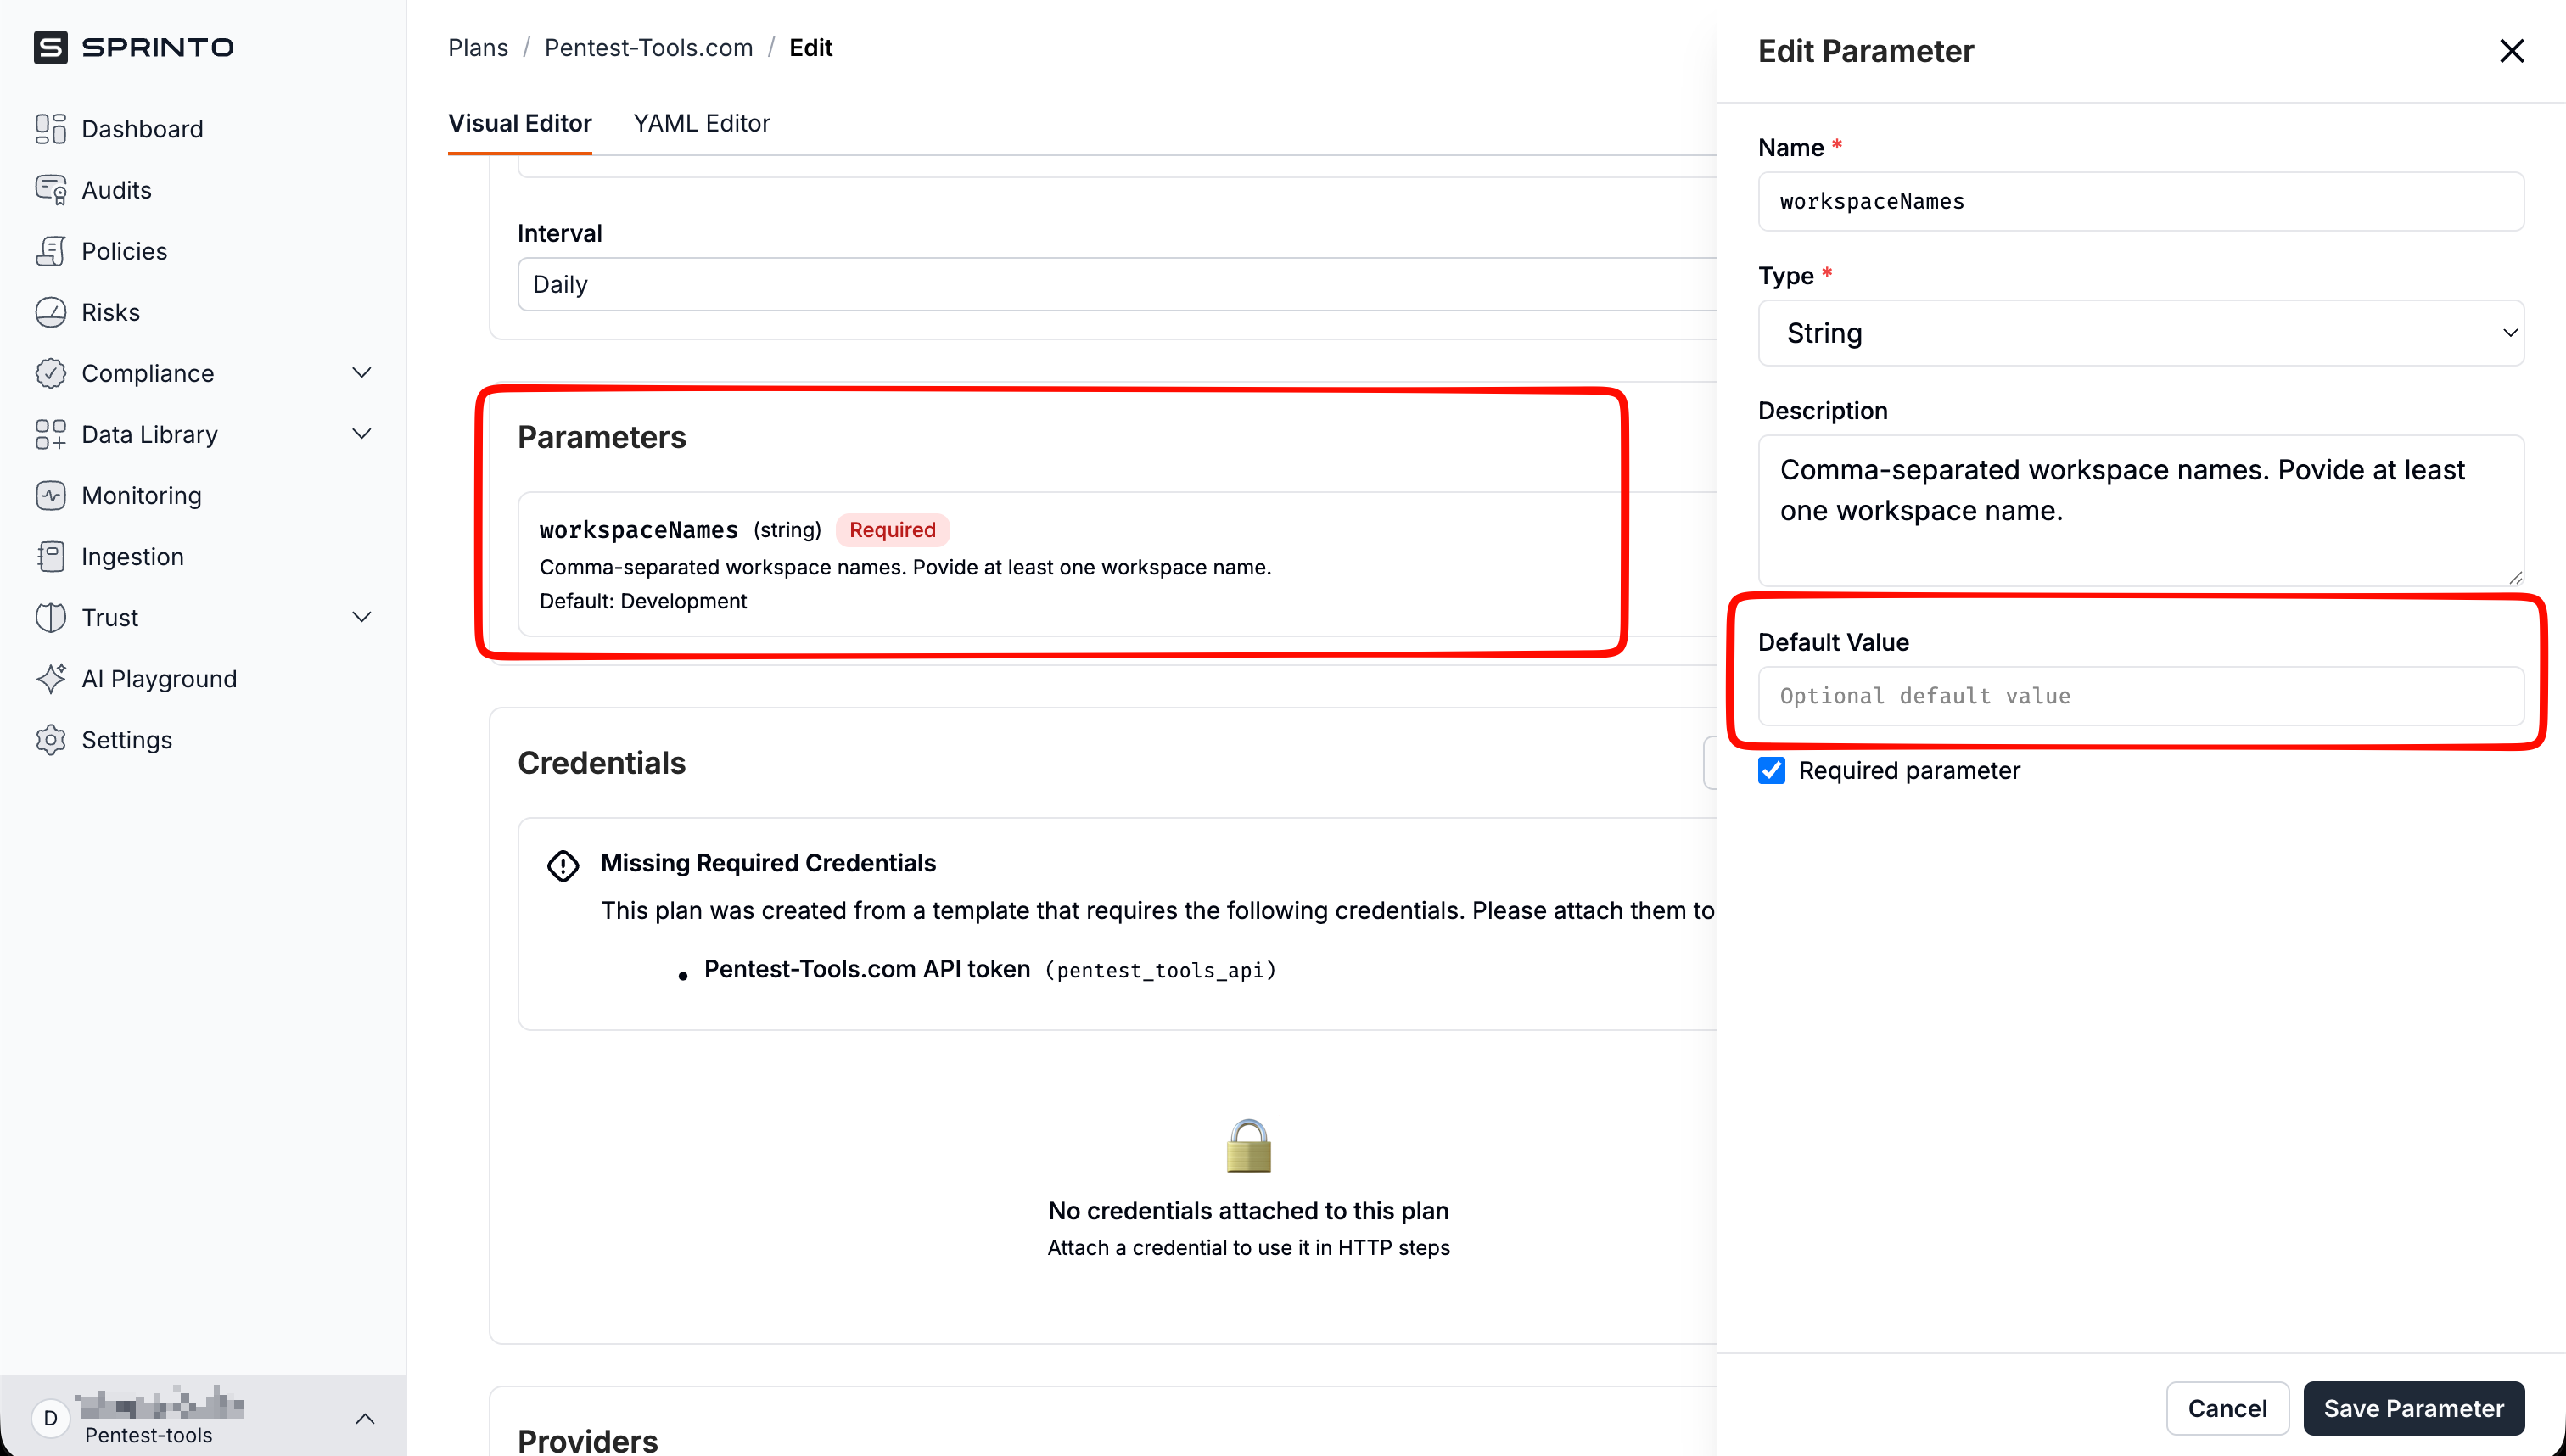The width and height of the screenshot is (2566, 1456).
Task: Open Risks from the sidebar
Action: click(x=110, y=312)
